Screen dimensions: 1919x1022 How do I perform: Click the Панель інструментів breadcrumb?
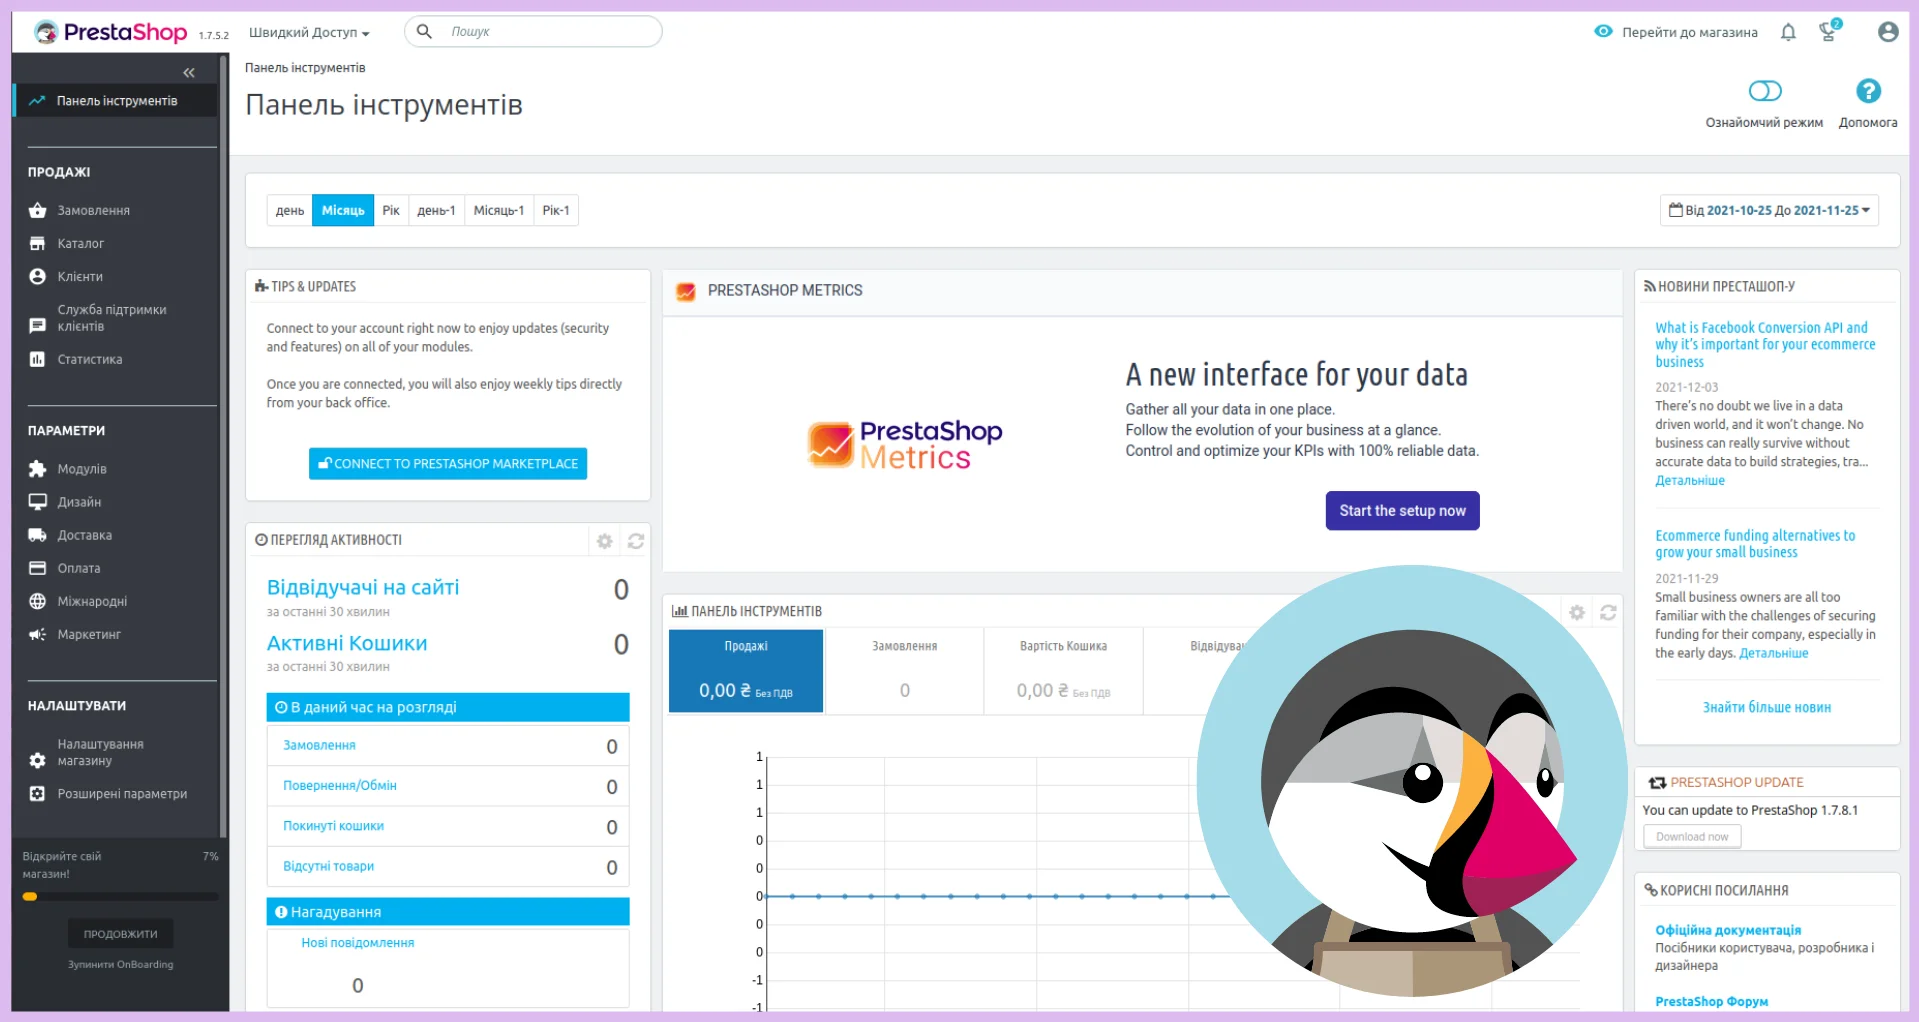305,68
